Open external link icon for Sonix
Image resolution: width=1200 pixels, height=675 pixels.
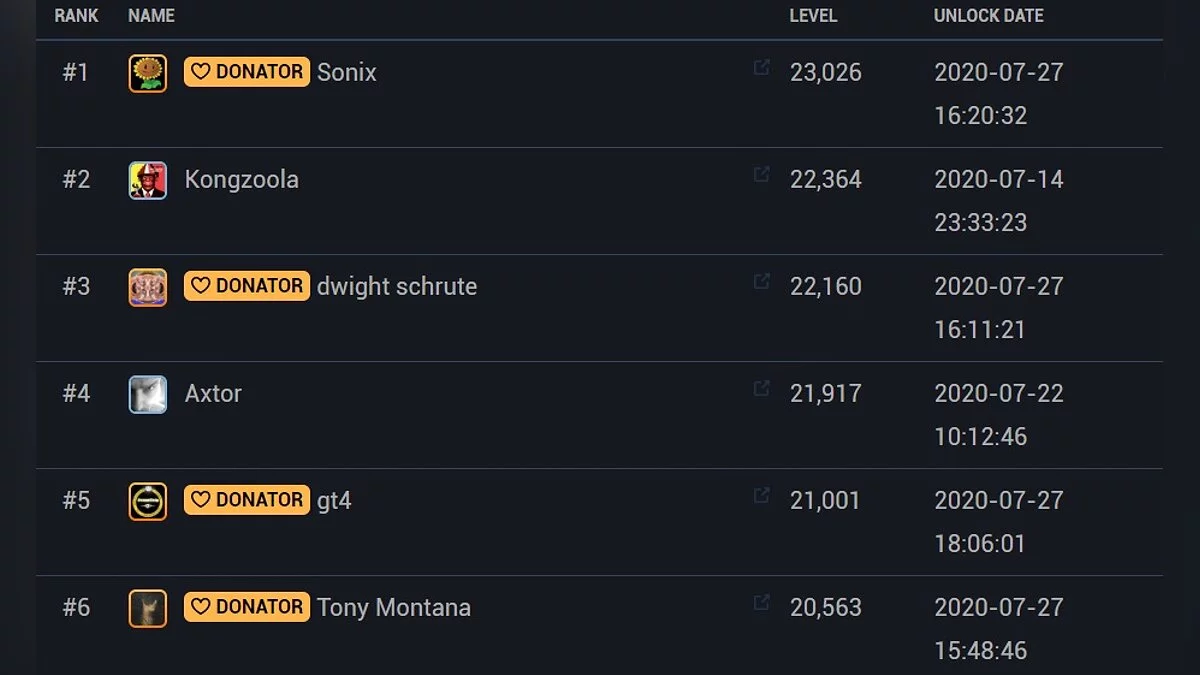tap(761, 68)
